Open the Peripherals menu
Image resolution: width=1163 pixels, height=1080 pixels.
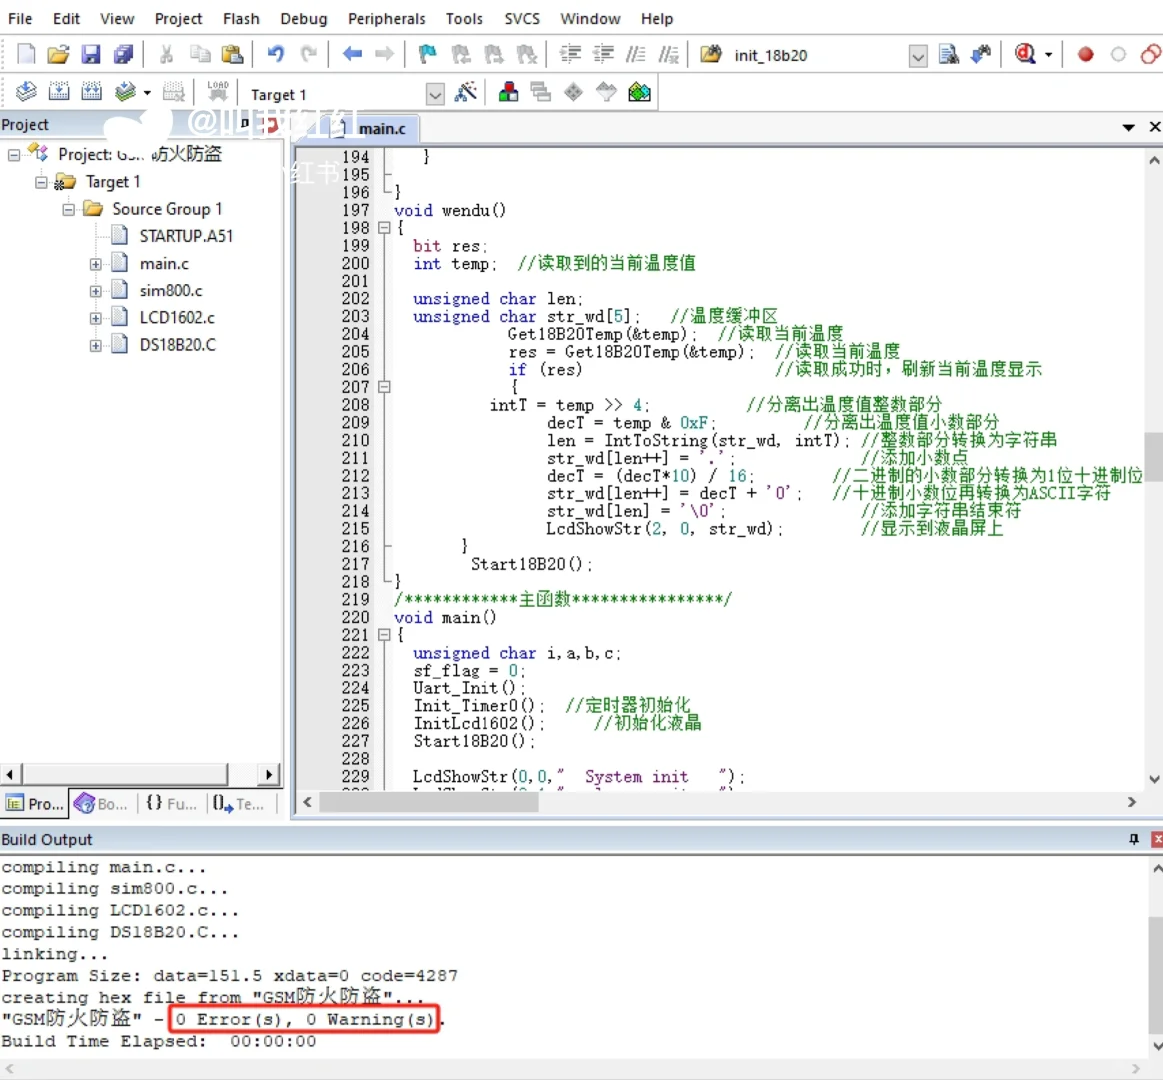pos(386,19)
